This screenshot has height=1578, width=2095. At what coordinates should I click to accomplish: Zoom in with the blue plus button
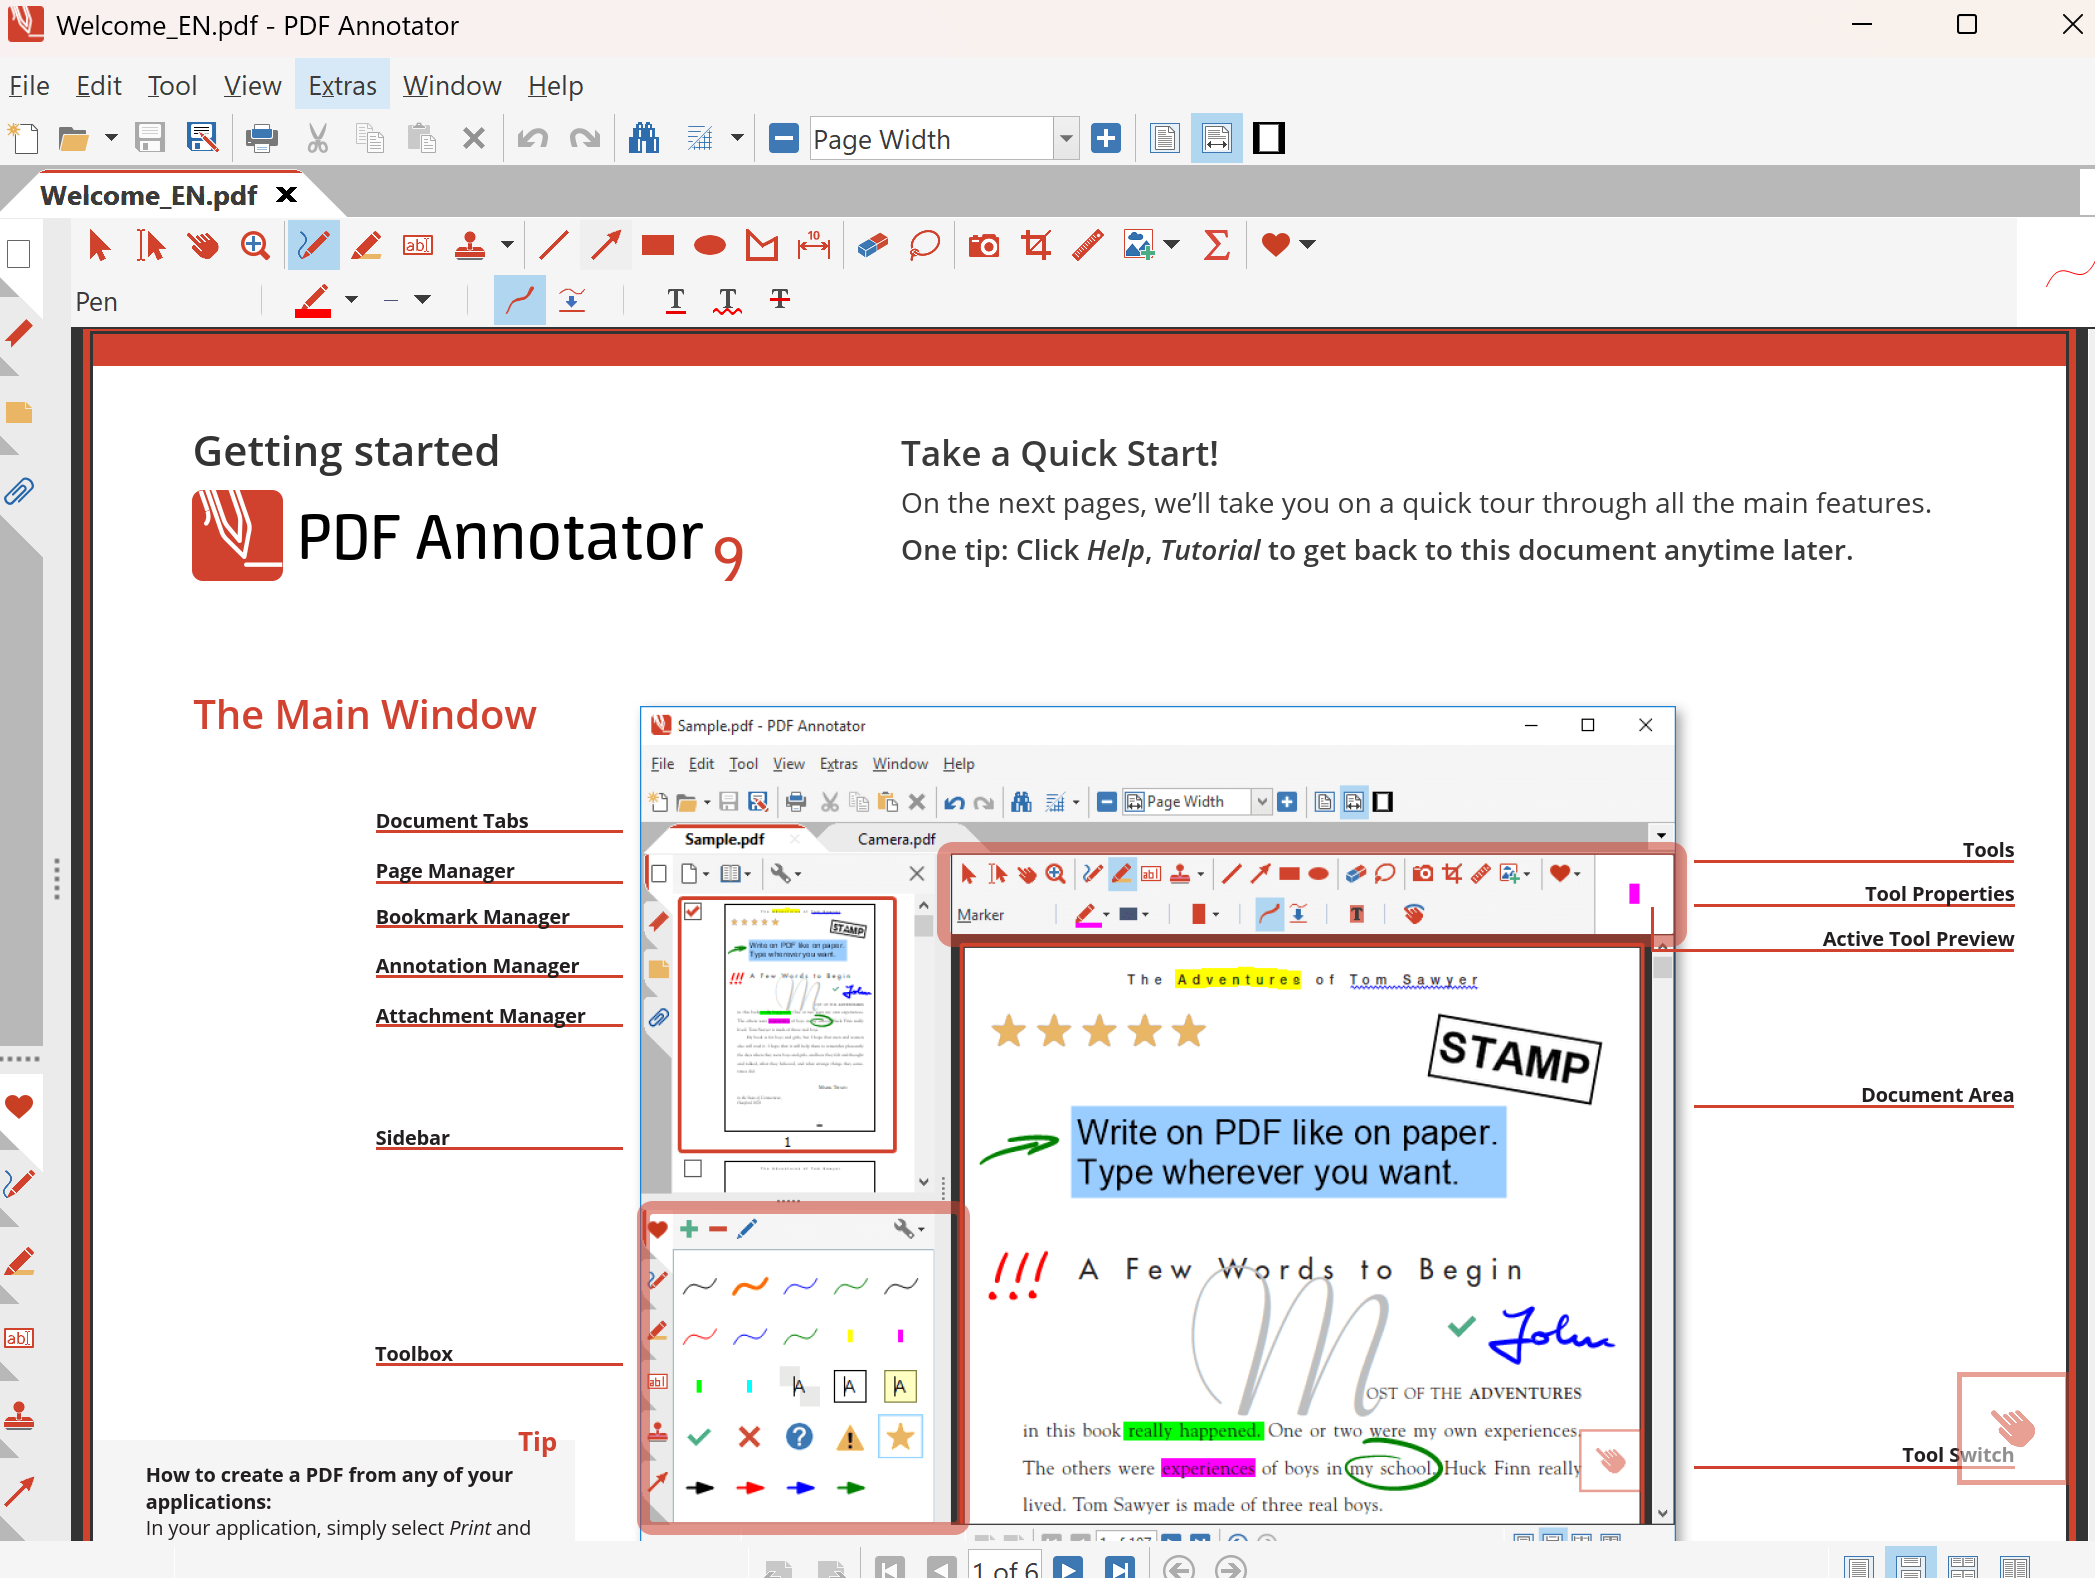click(x=1105, y=138)
